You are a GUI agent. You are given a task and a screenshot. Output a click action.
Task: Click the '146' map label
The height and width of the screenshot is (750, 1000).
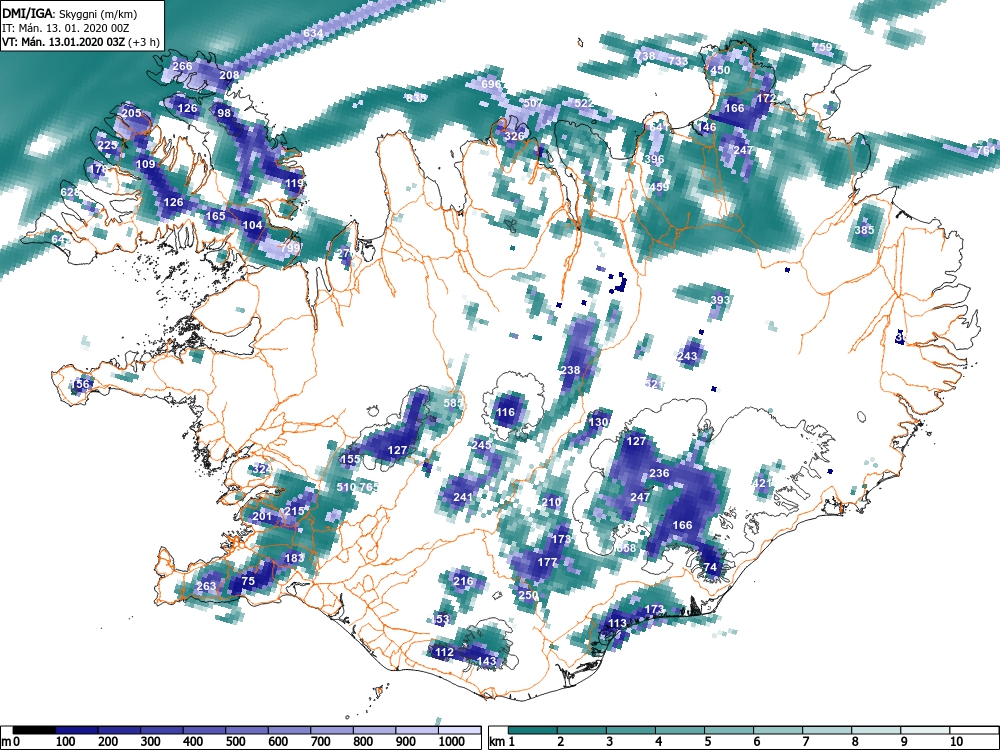[x=706, y=127]
